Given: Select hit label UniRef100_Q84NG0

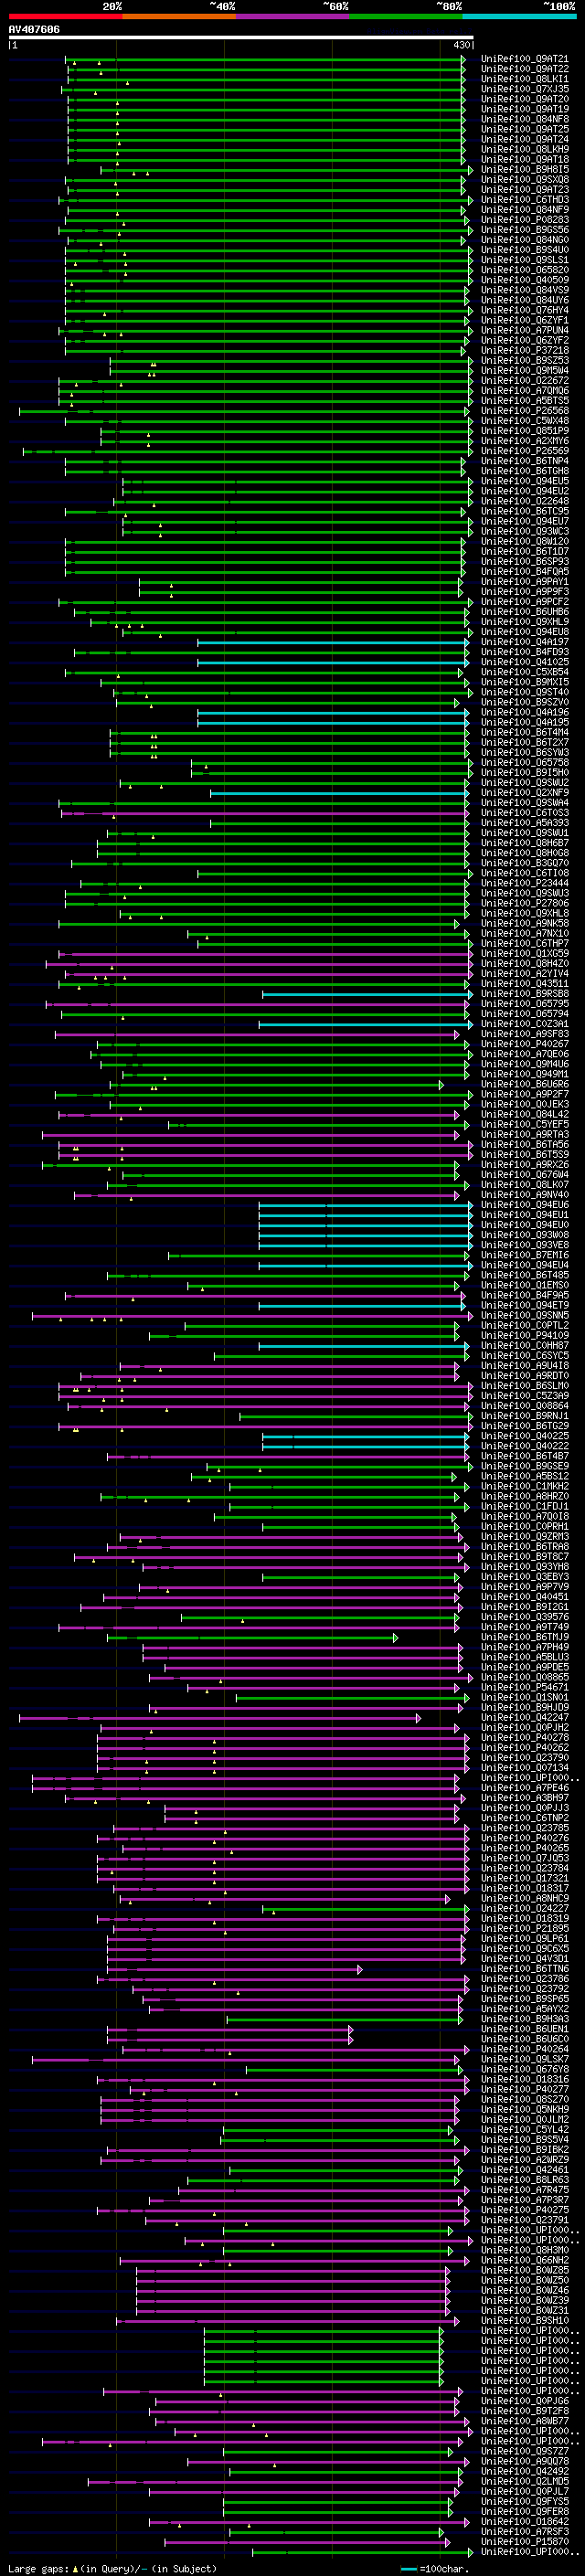Looking at the screenshot, I should click(x=525, y=240).
